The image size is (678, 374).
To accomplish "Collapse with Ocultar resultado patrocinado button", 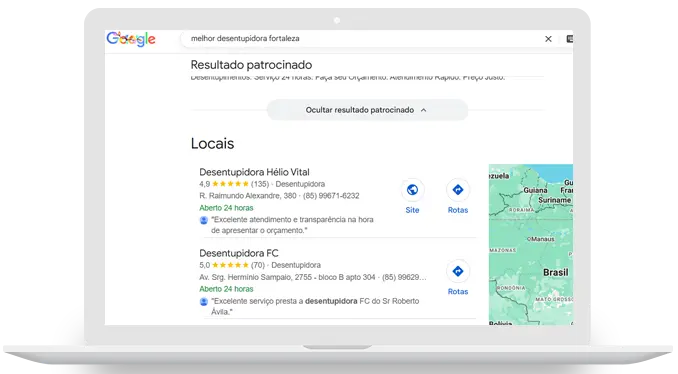I will (367, 110).
